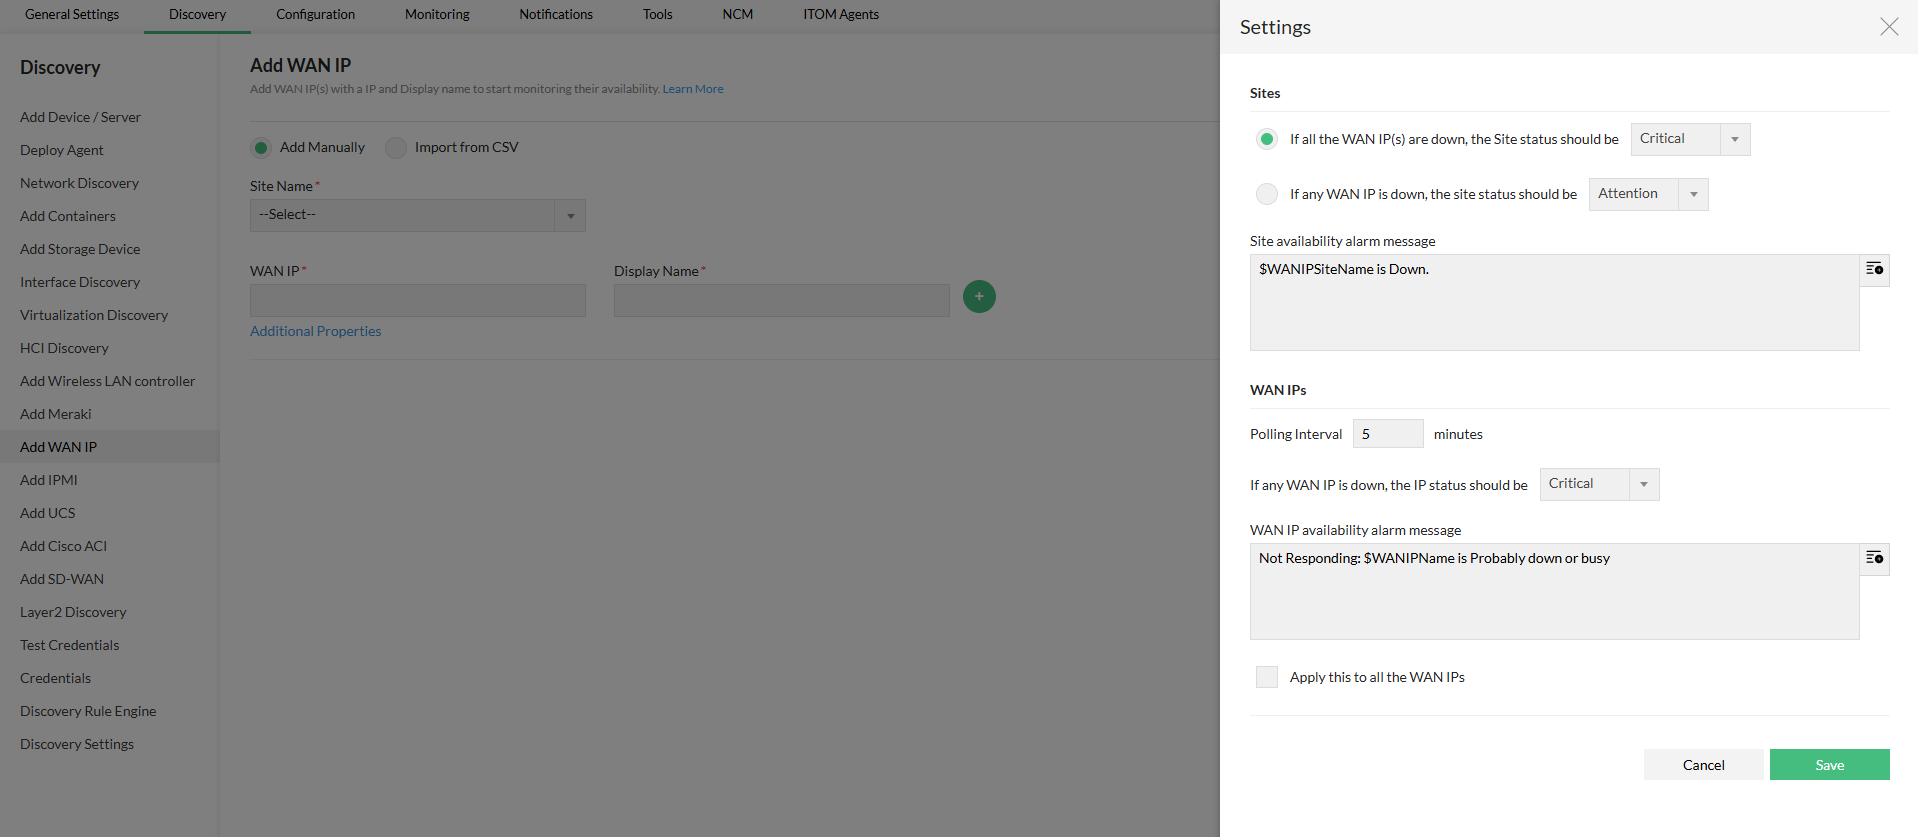
Task: Choose the Import from CSV radio option
Action: pos(396,148)
